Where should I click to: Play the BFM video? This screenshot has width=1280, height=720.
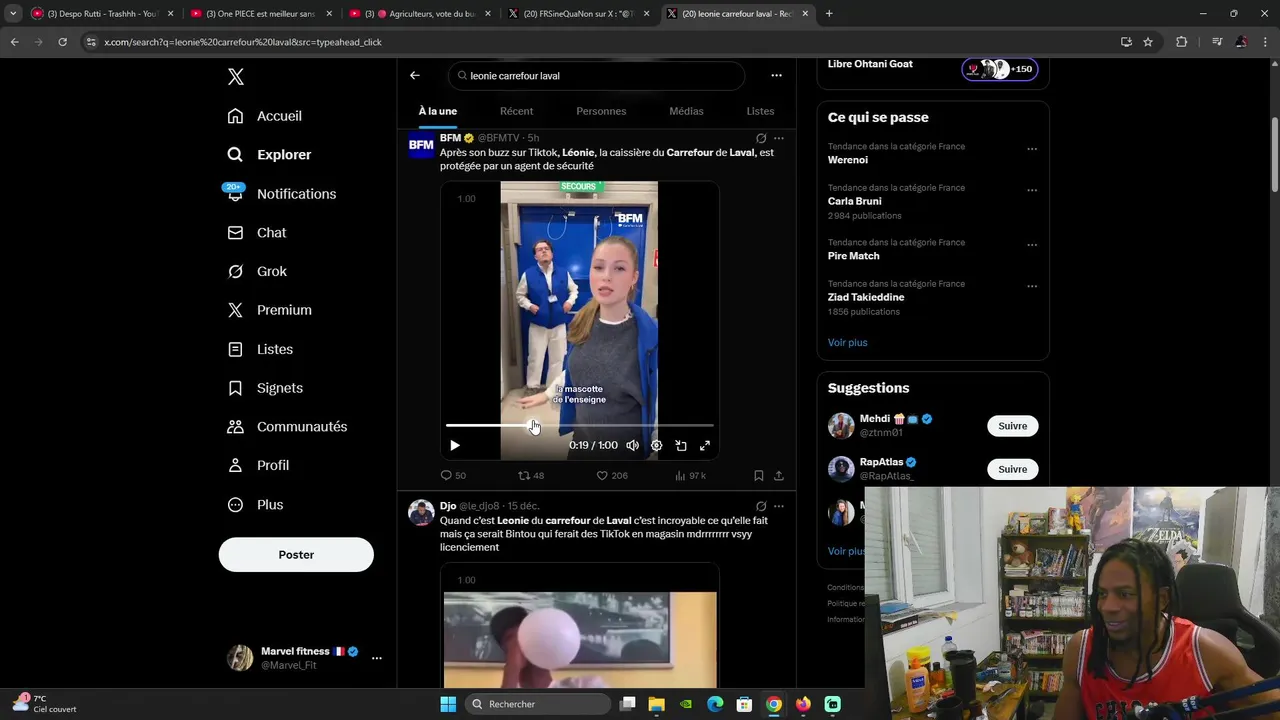pos(455,446)
